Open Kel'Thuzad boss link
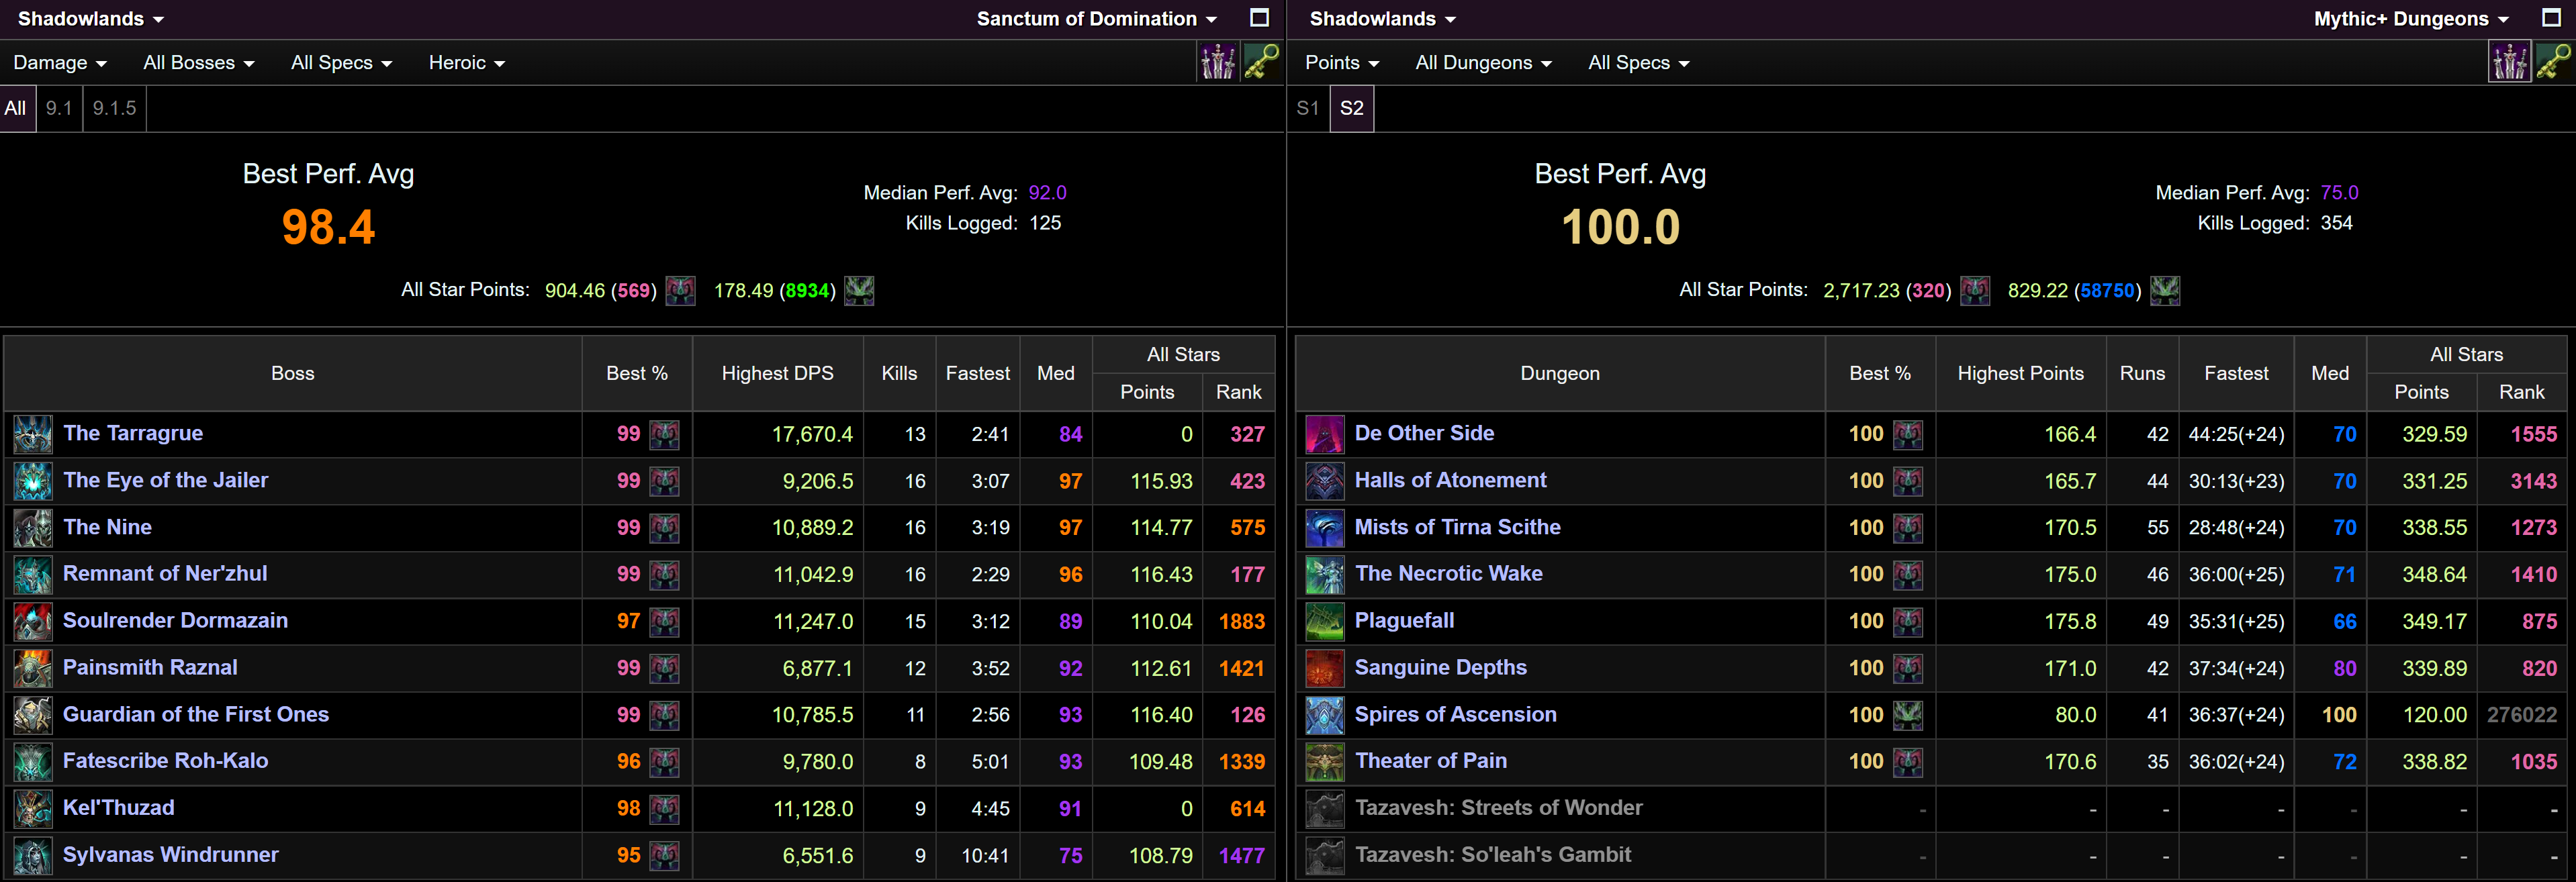This screenshot has width=2576, height=882. 119,808
